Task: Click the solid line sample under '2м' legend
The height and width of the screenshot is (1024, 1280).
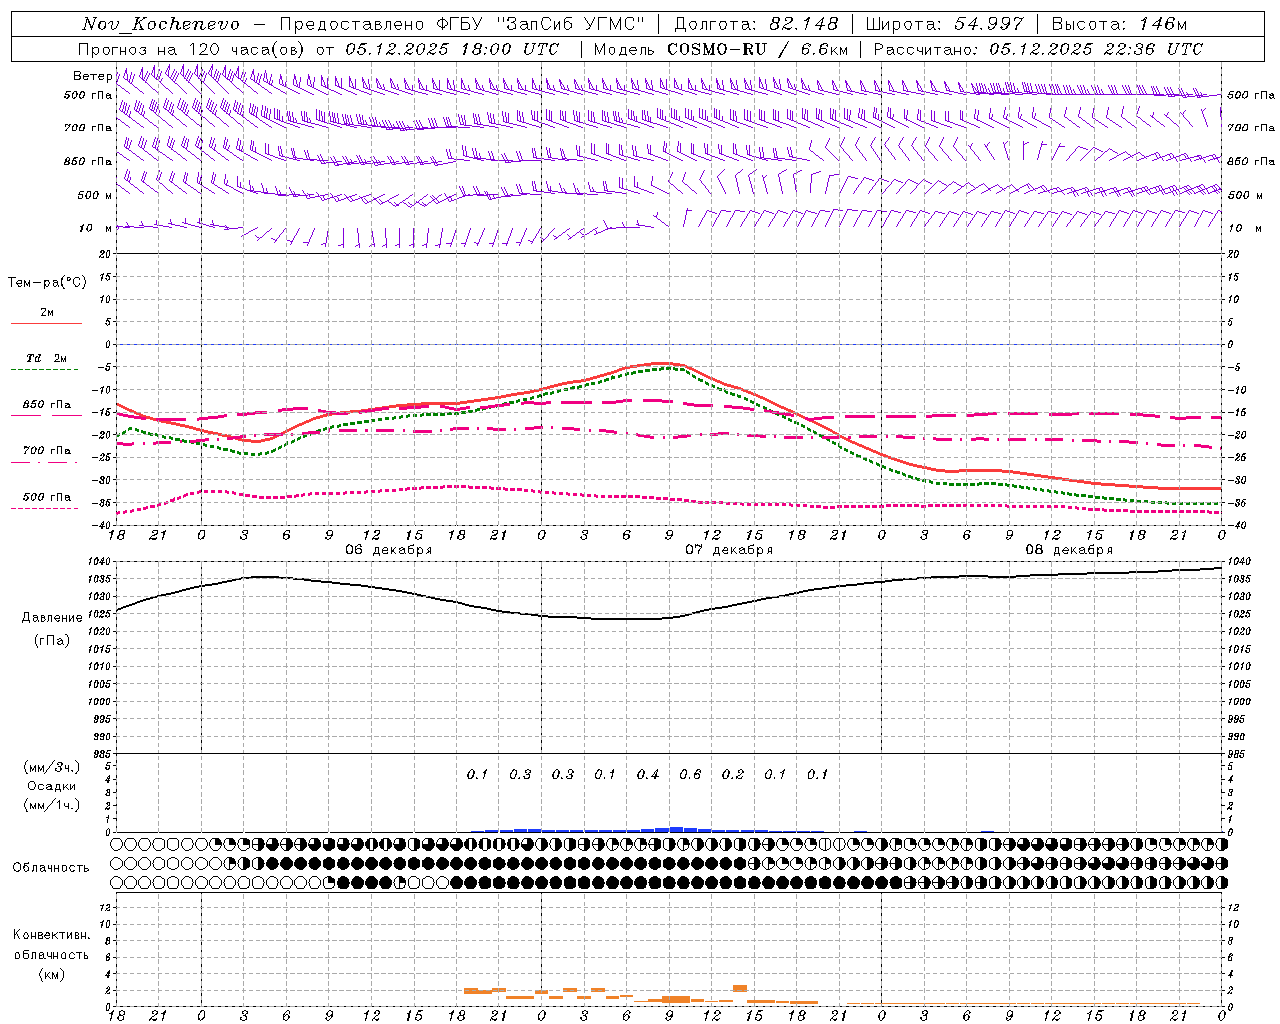Action: (x=46, y=324)
